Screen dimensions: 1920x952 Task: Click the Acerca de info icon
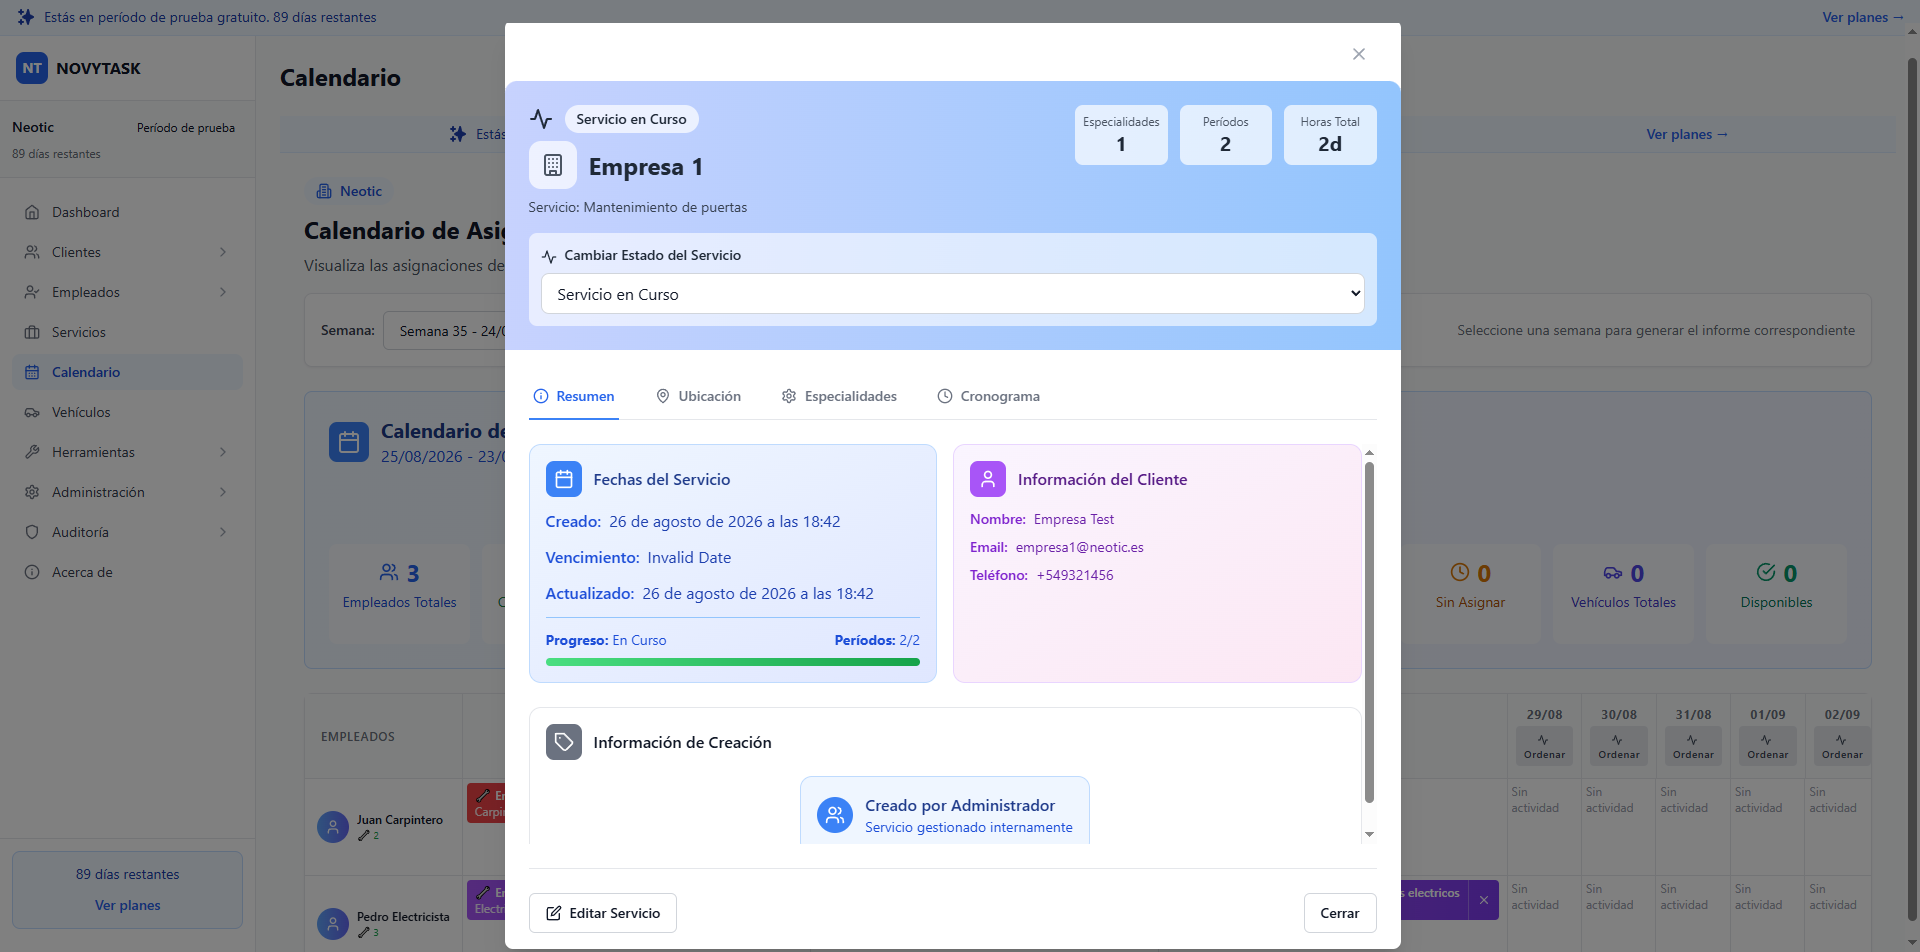(x=32, y=572)
